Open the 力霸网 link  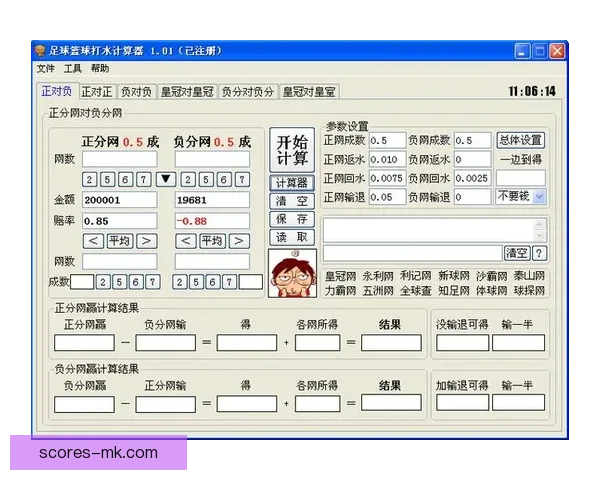tap(340, 291)
